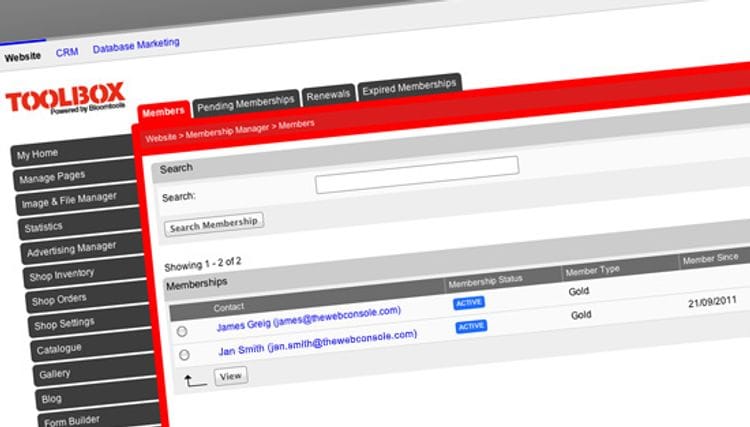Click the ACTIVE badge for Jan Smith

[471, 327]
